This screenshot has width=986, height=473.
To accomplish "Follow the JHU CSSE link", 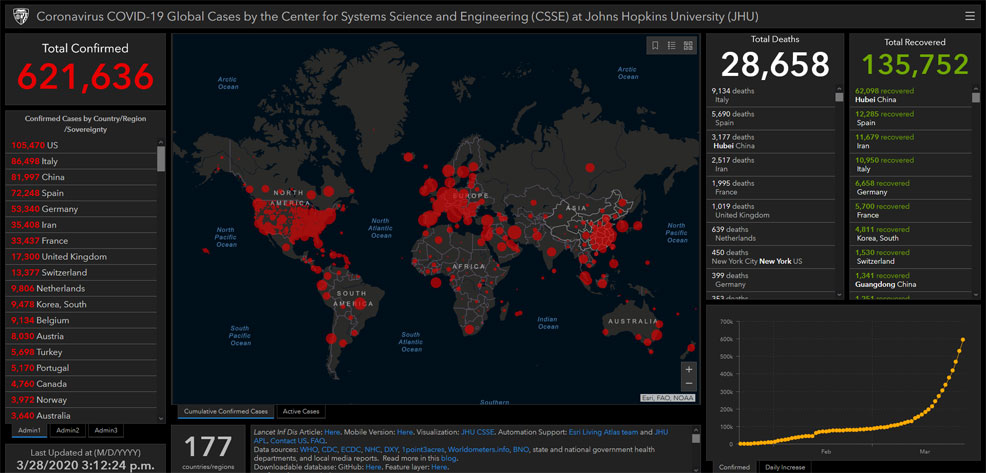I will (x=475, y=432).
